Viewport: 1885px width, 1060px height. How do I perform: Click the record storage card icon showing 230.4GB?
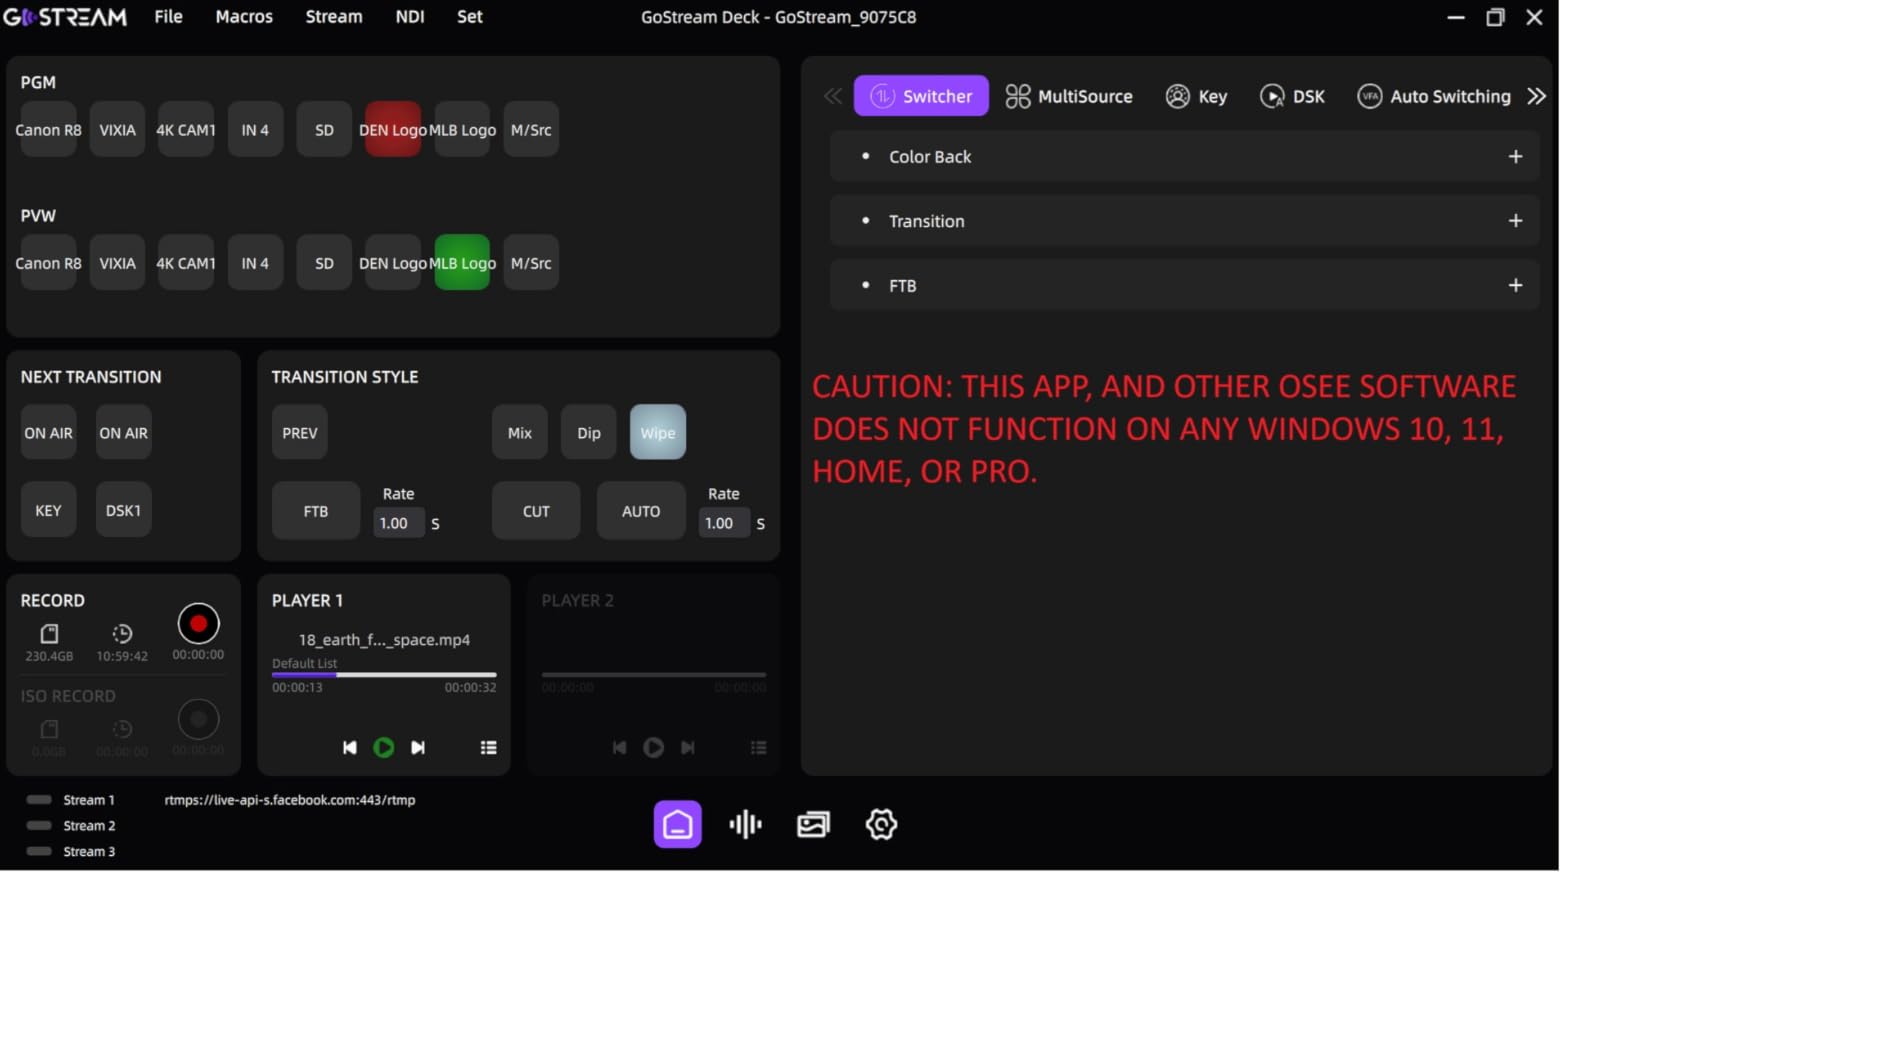pos(49,634)
